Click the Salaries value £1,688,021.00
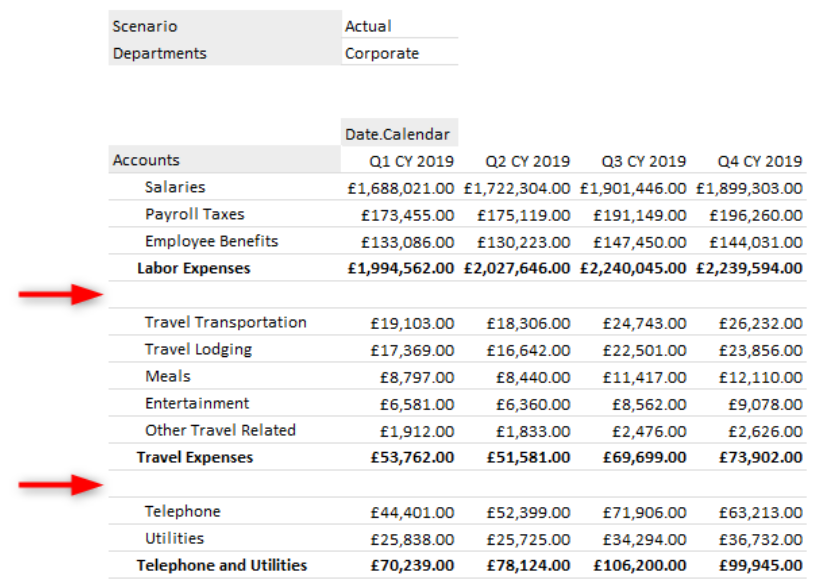Screen dimensions: 820x582 point(399,188)
